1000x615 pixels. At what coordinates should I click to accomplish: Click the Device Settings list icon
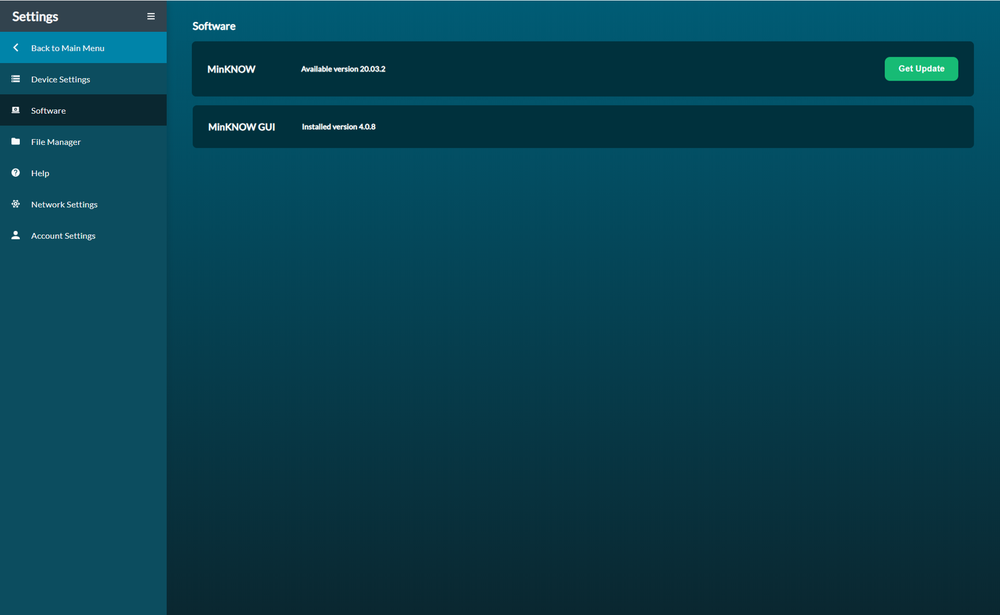tap(16, 79)
